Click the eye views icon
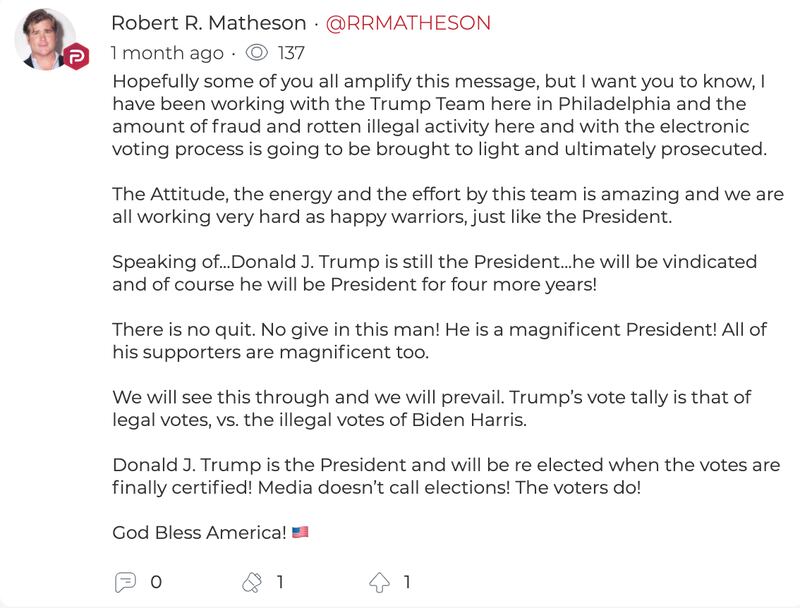800x608 pixels. pyautogui.click(x=256, y=53)
